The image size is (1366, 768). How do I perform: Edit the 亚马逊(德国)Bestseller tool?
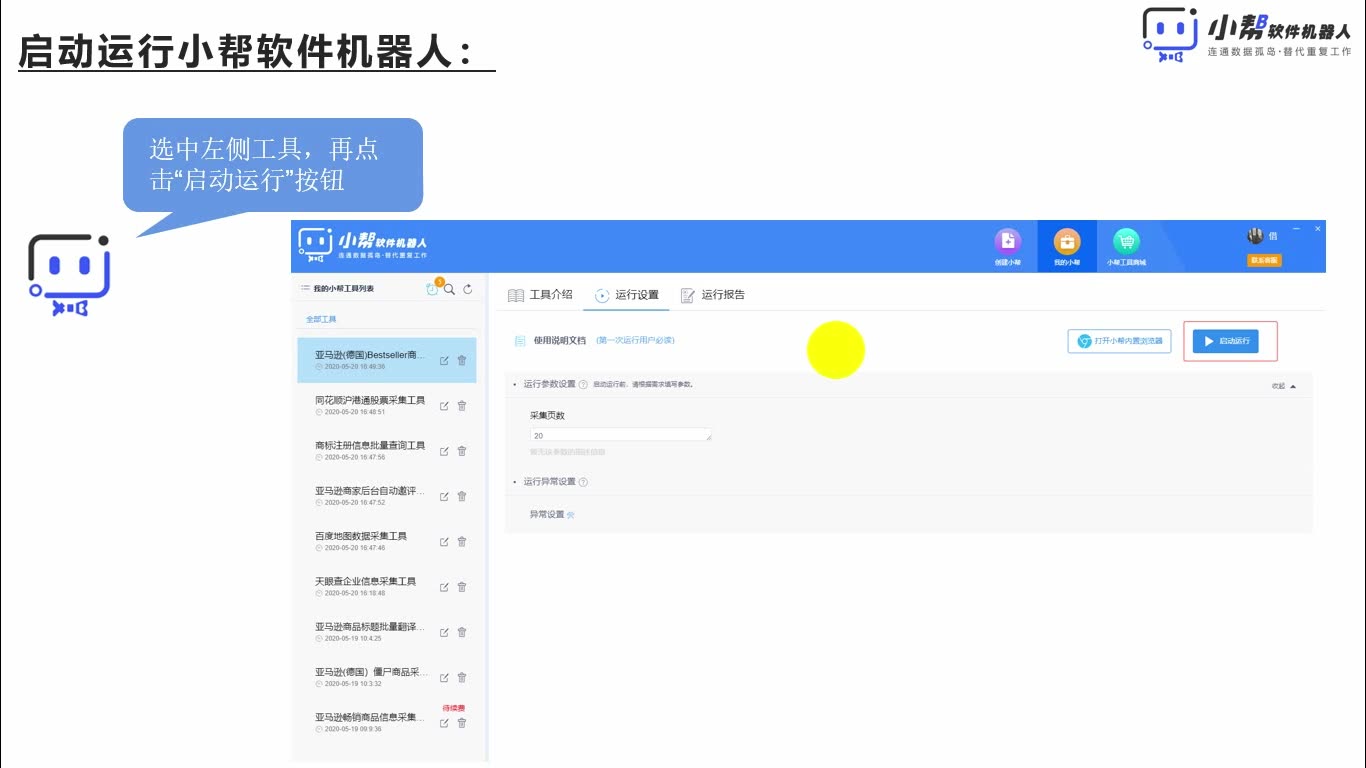pyautogui.click(x=444, y=361)
